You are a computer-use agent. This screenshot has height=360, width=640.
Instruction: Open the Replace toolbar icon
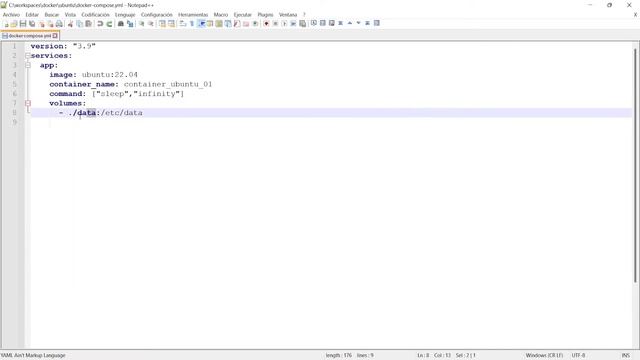pos(130,24)
